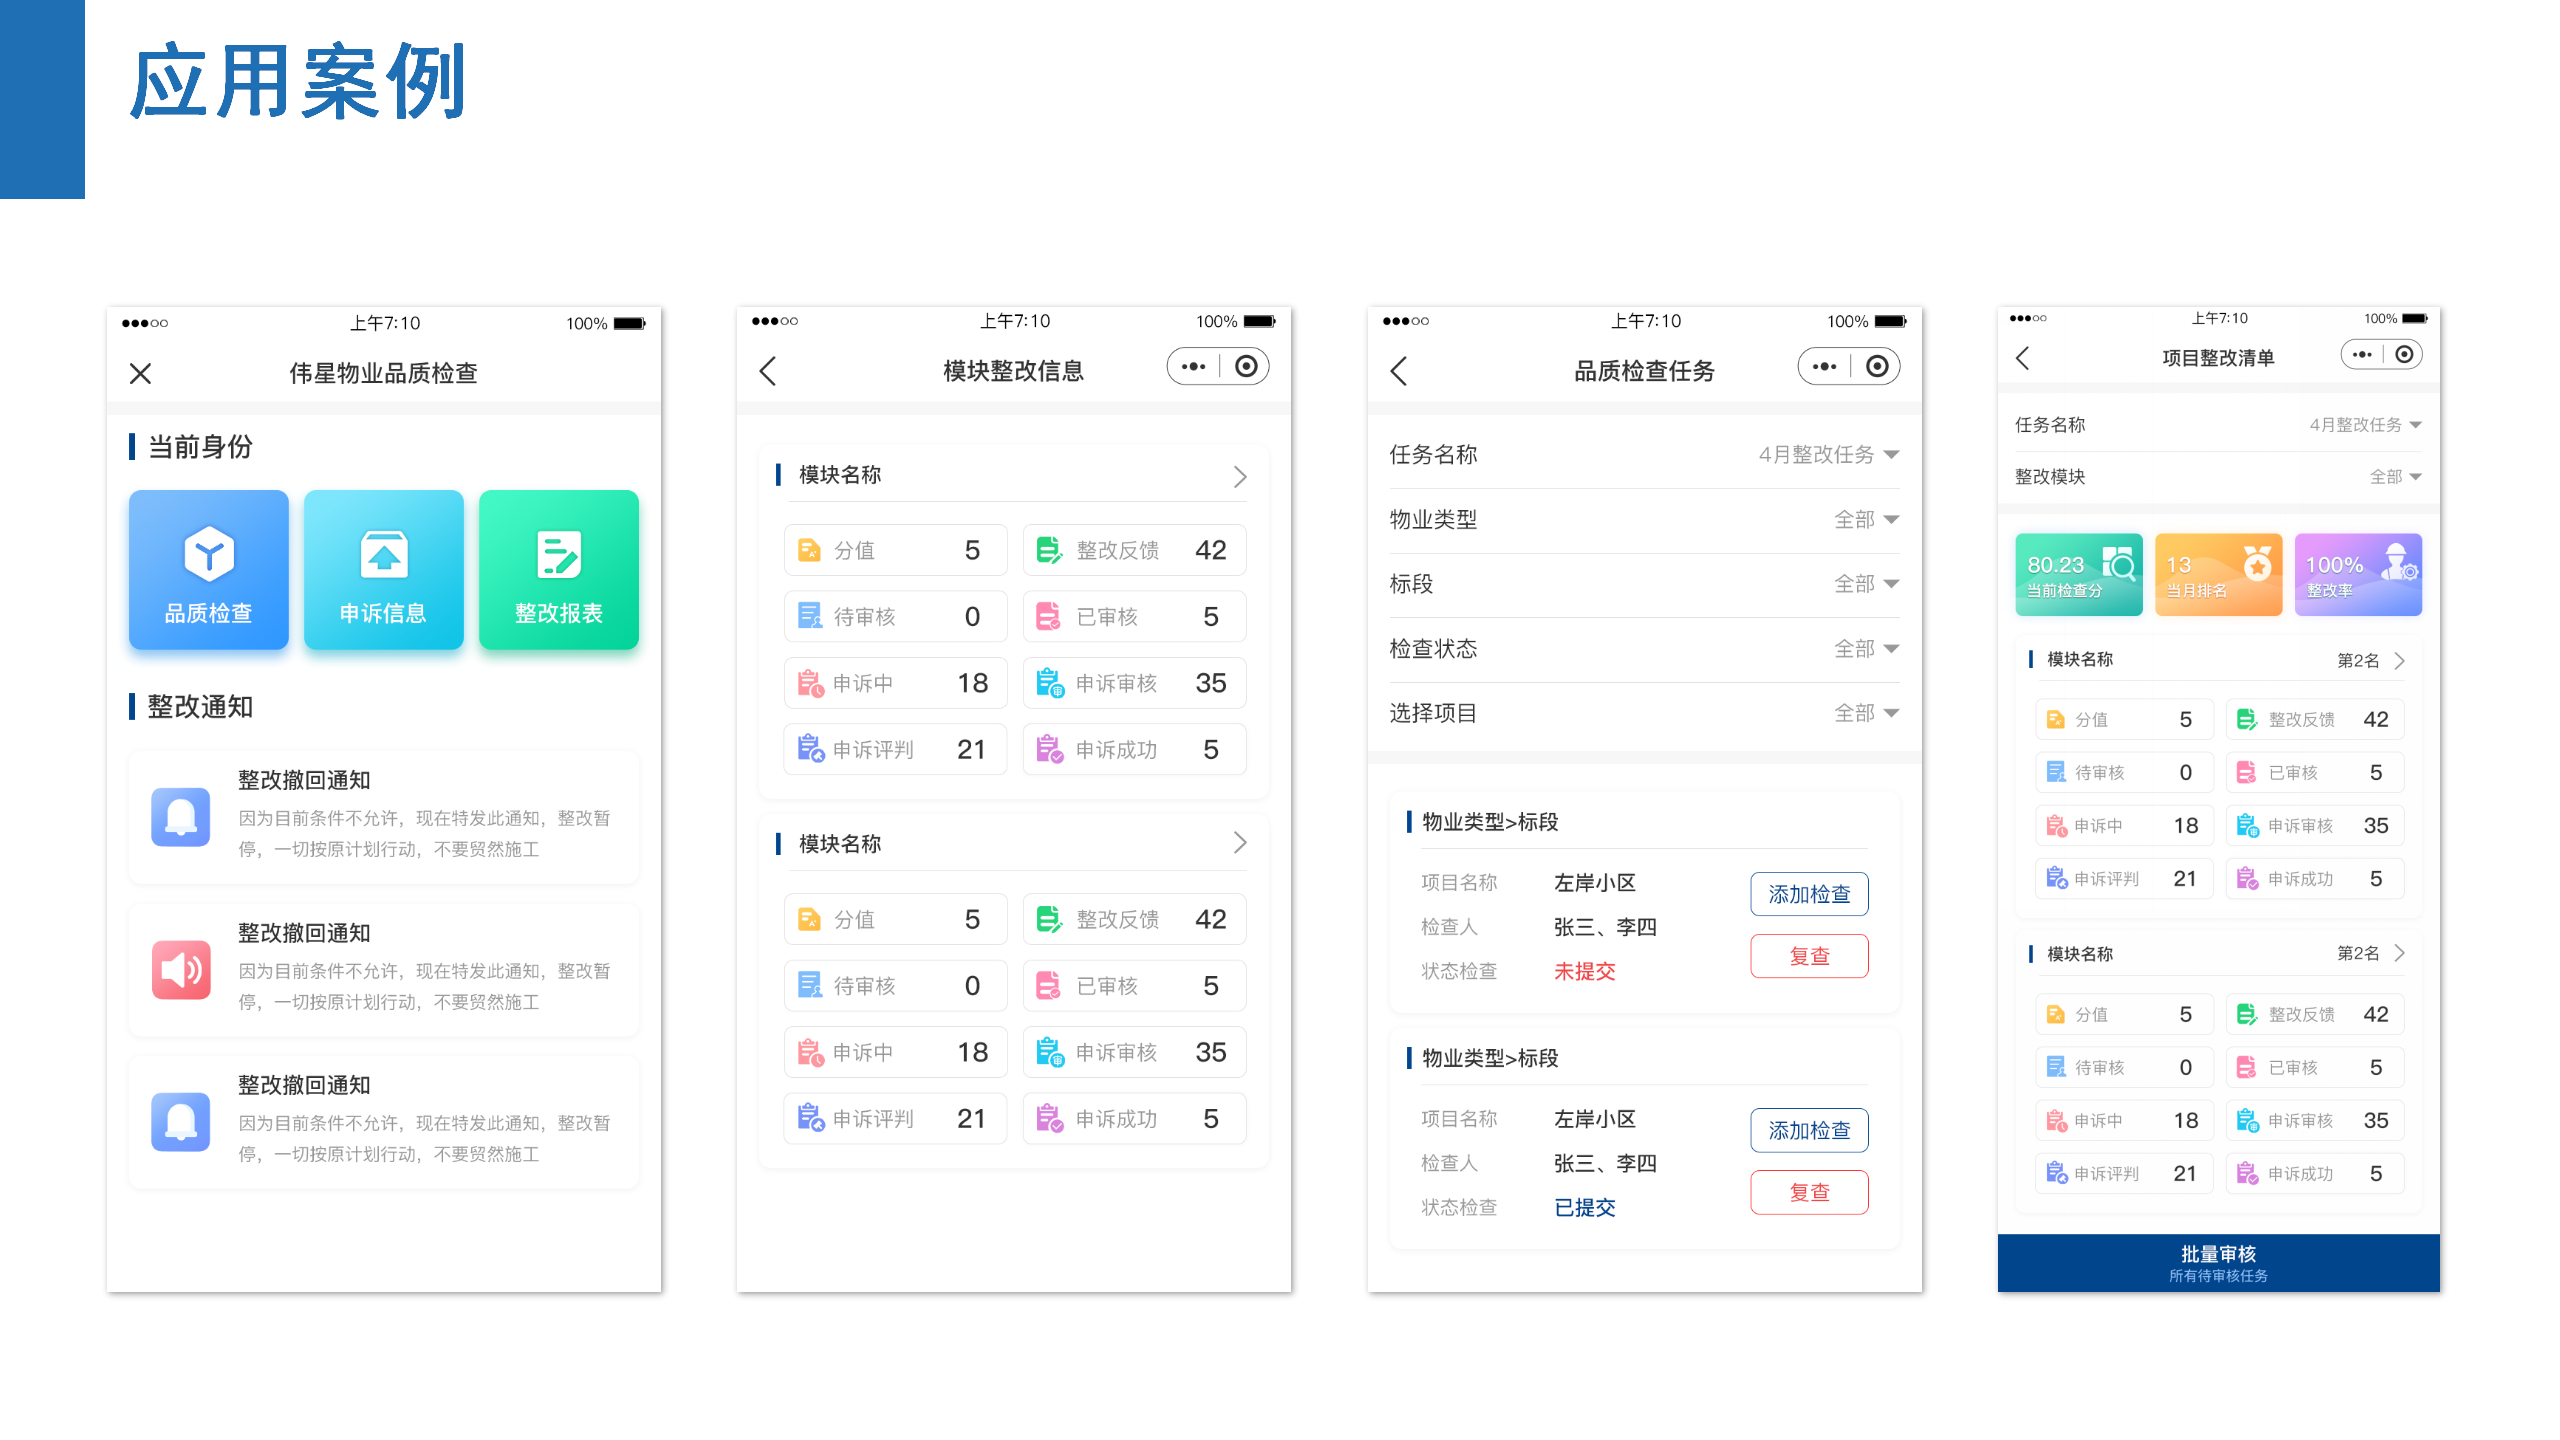Click the 整改反馈 icon showing 42
The image size is (2560, 1440).
tap(1049, 549)
